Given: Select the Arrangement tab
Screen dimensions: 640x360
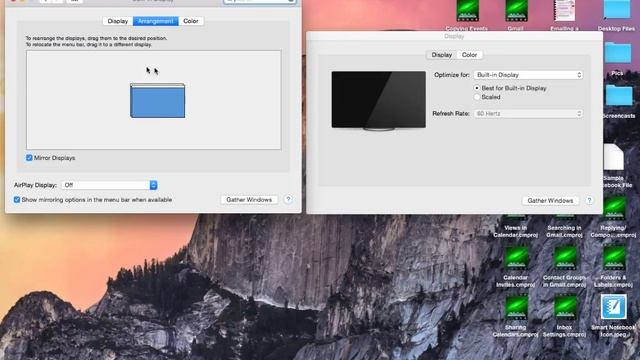Looking at the screenshot, I should tap(156, 21).
